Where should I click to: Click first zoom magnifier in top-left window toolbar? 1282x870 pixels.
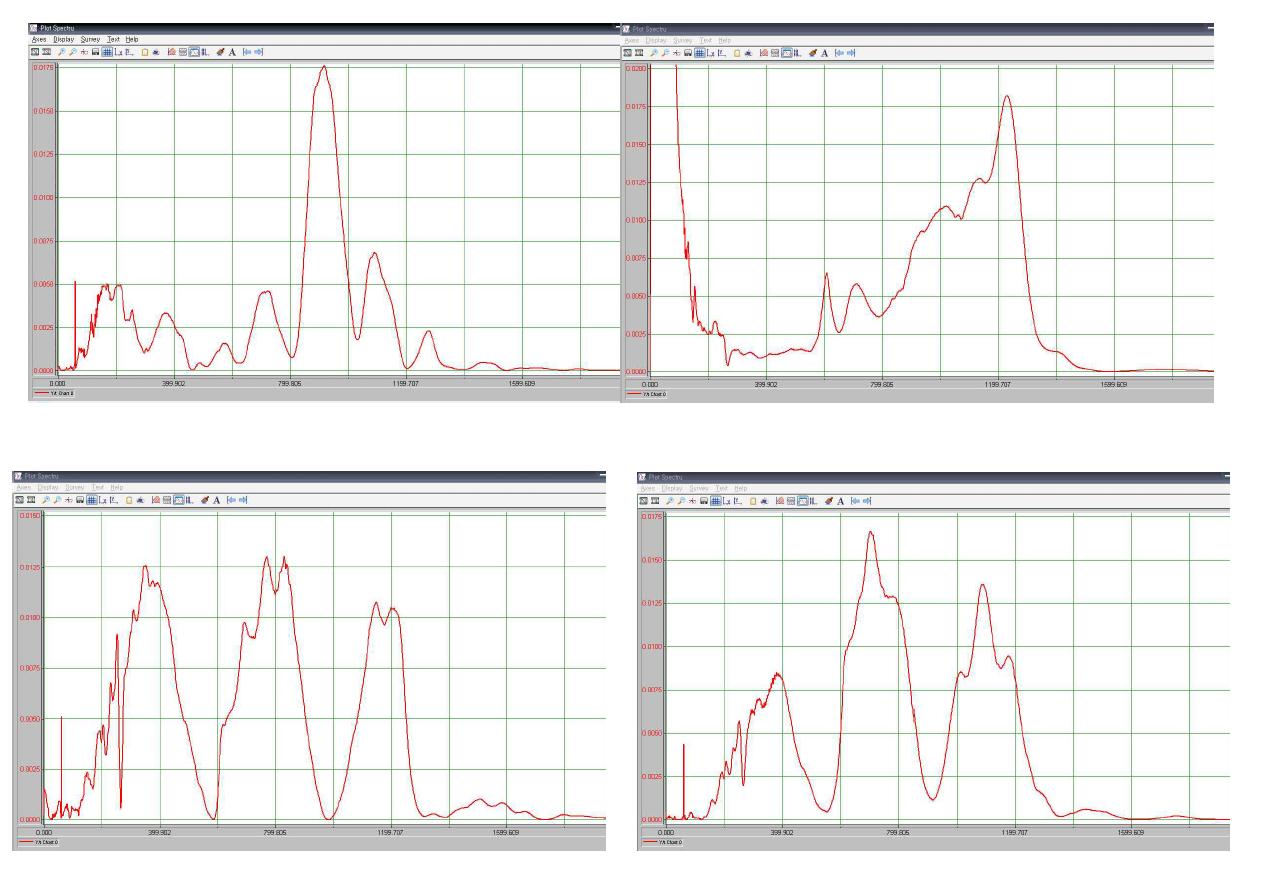point(61,52)
